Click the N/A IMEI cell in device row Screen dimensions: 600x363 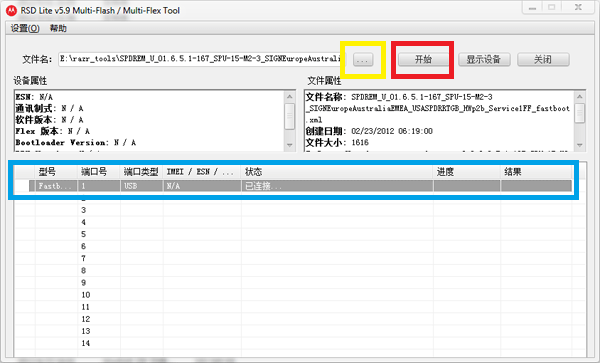202,186
